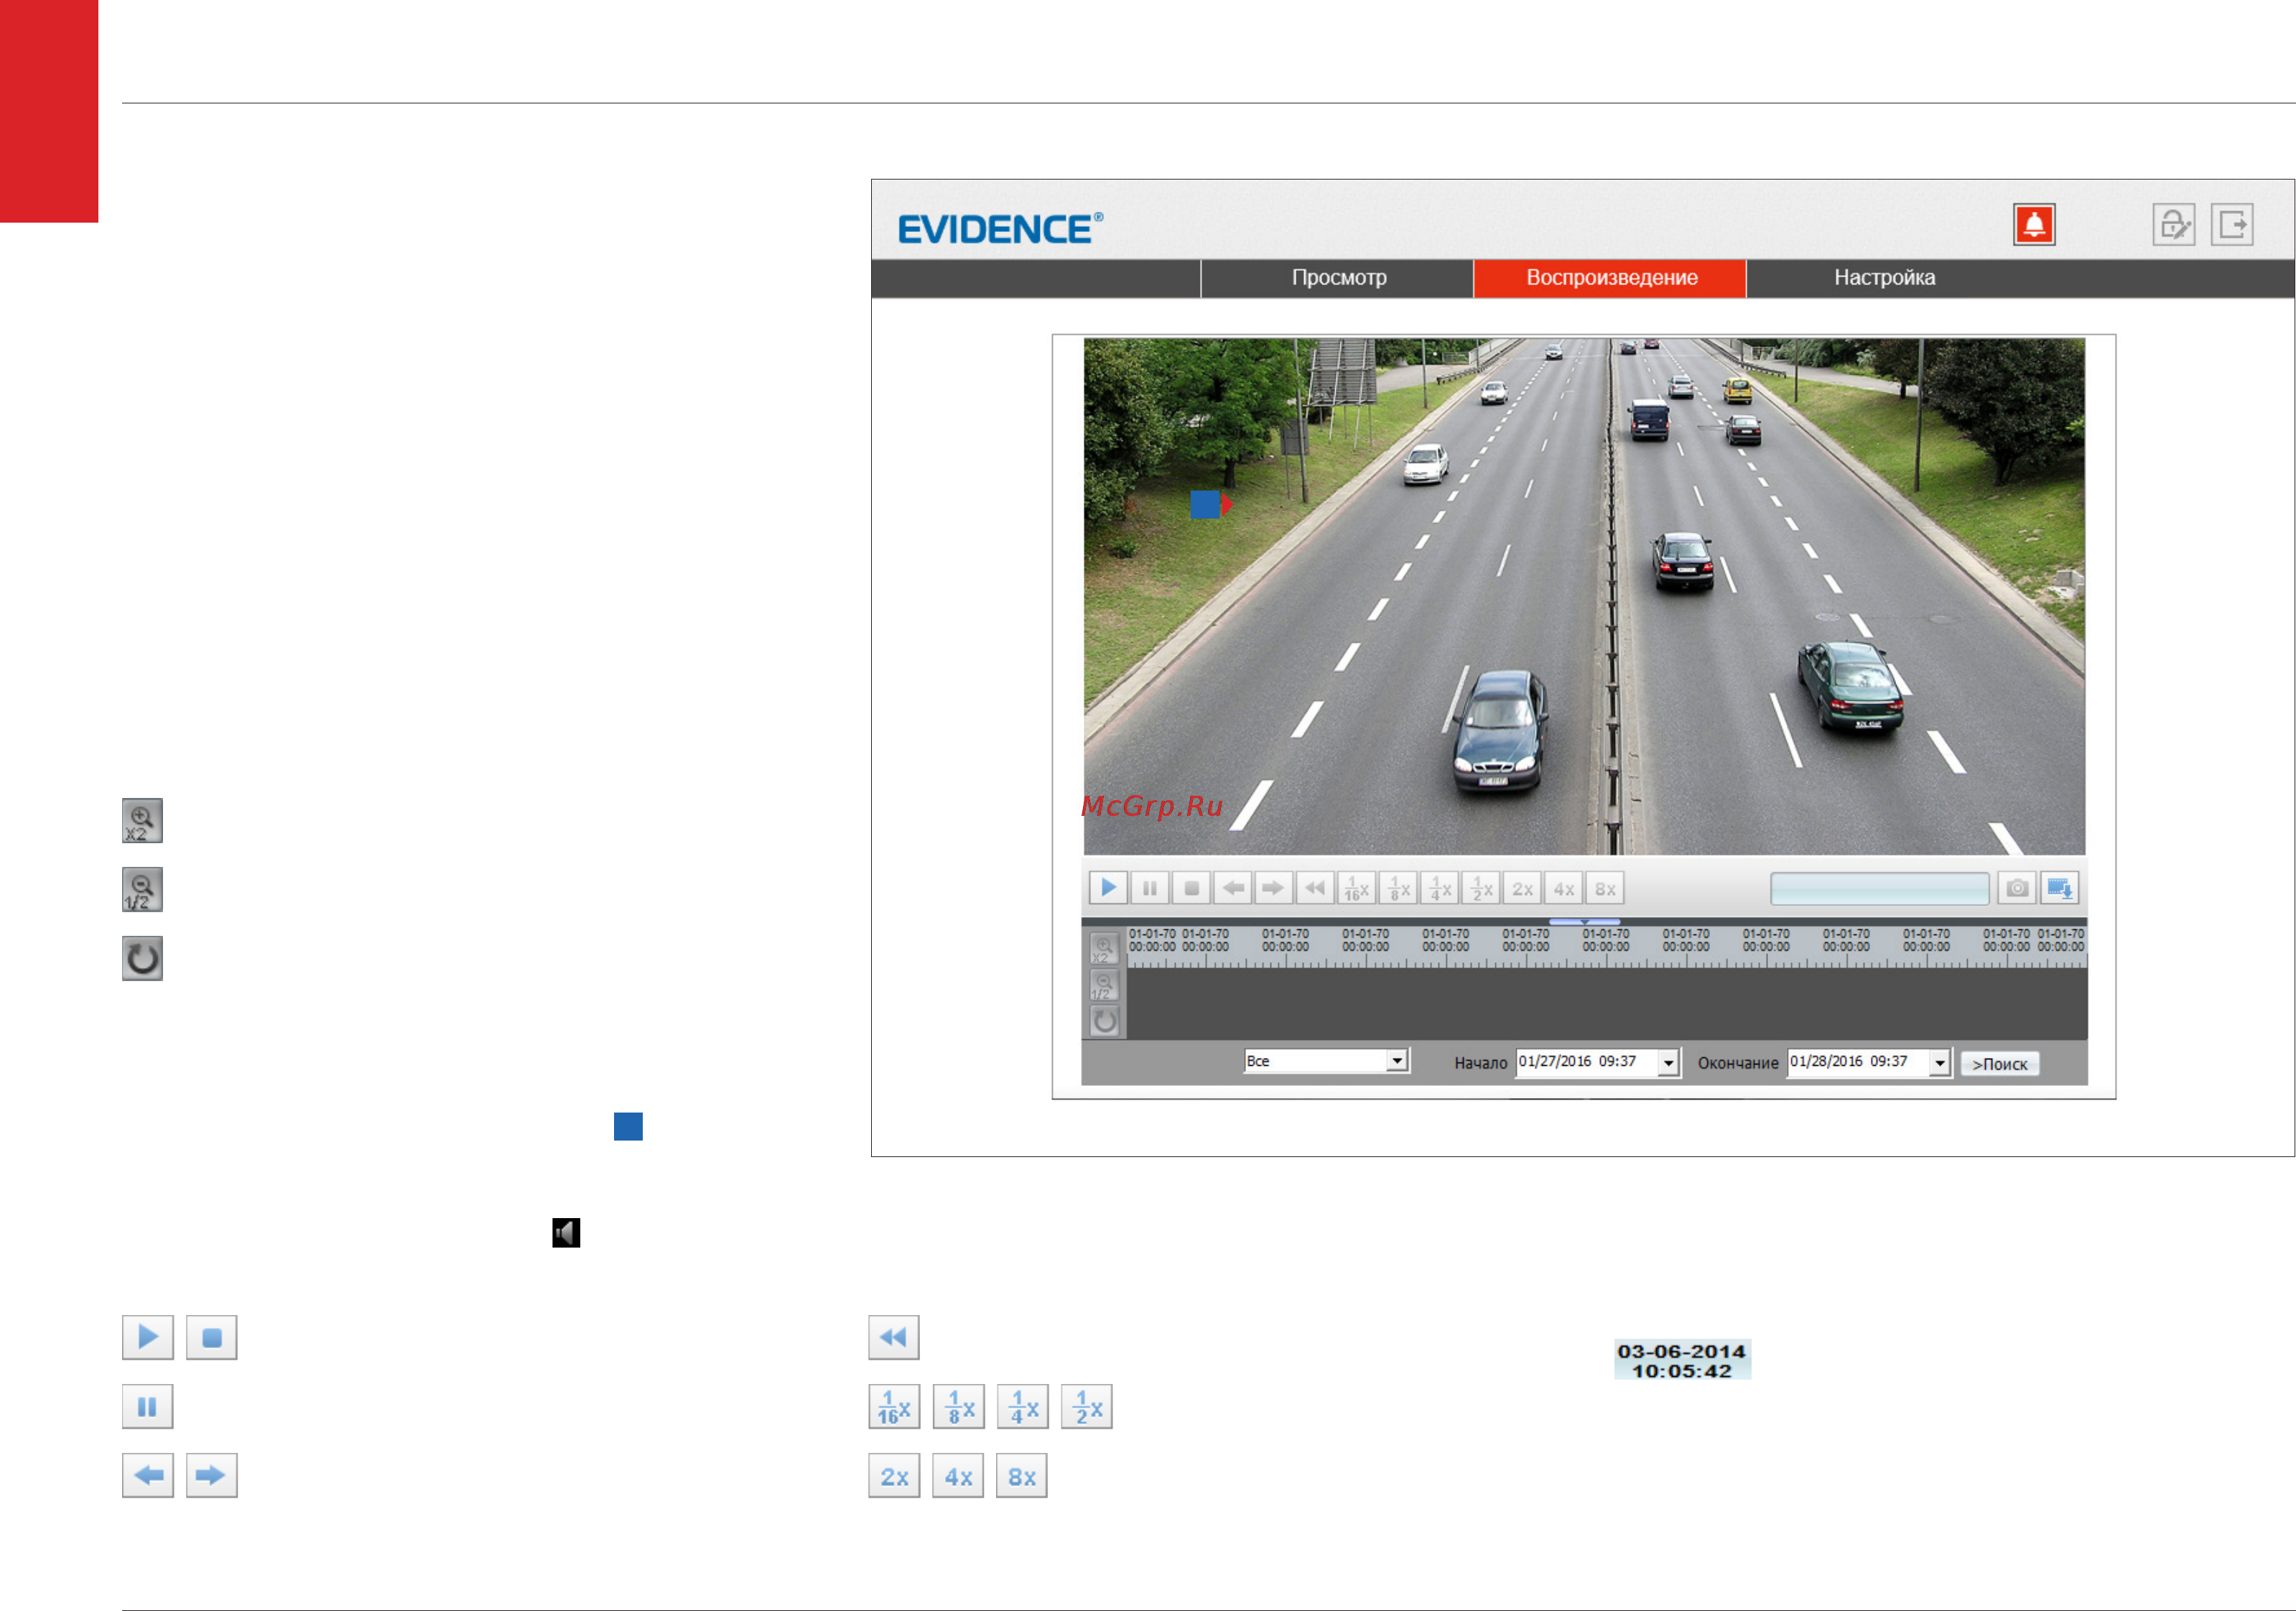Open the change password lock icon
The width and height of the screenshot is (2296, 1611).
[x=2174, y=224]
